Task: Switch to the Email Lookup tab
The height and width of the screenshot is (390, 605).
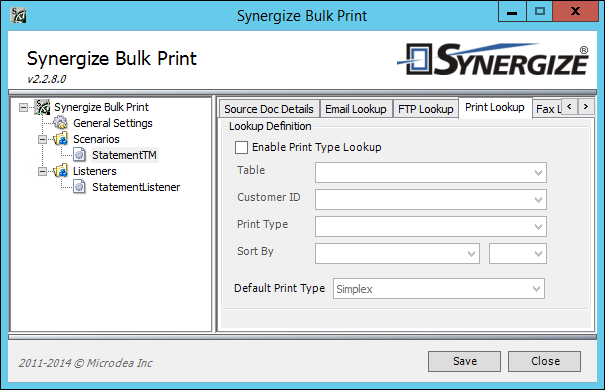Action: [356, 109]
